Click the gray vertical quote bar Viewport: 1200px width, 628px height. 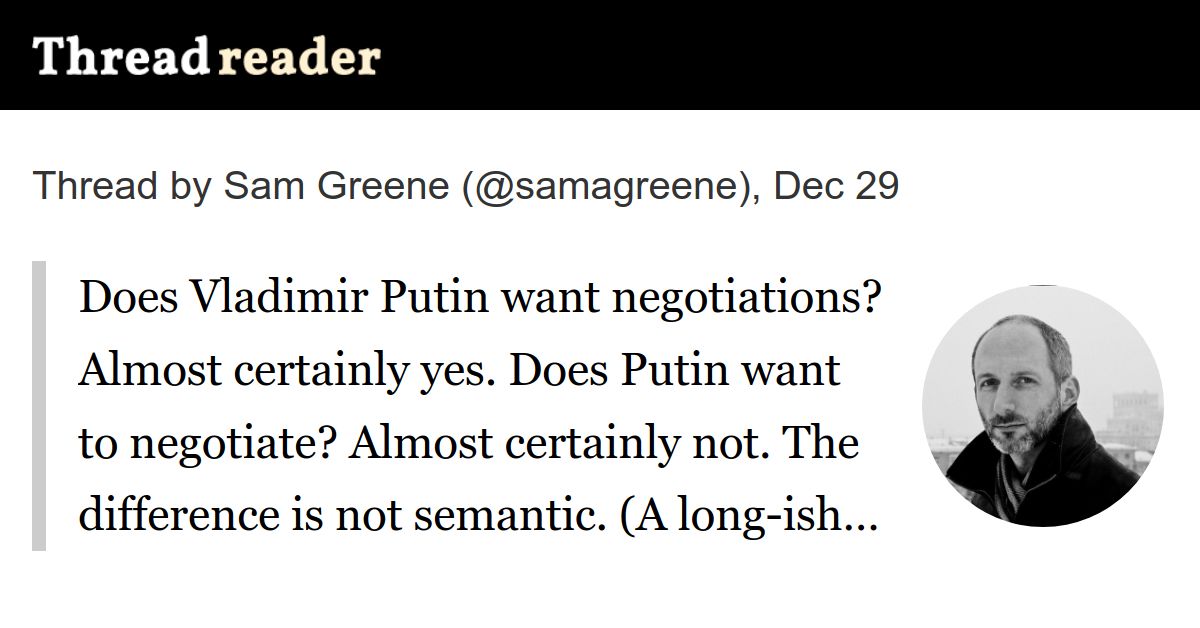(x=39, y=406)
